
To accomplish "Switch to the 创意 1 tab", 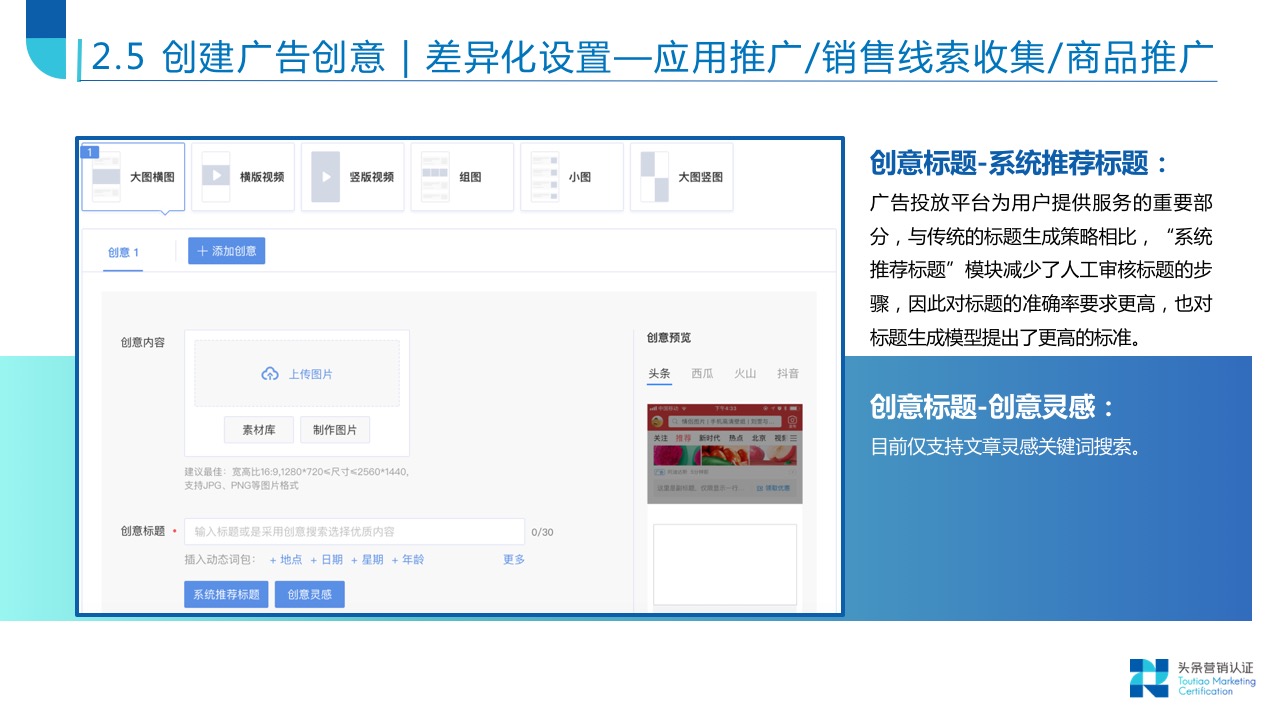I will coord(123,252).
